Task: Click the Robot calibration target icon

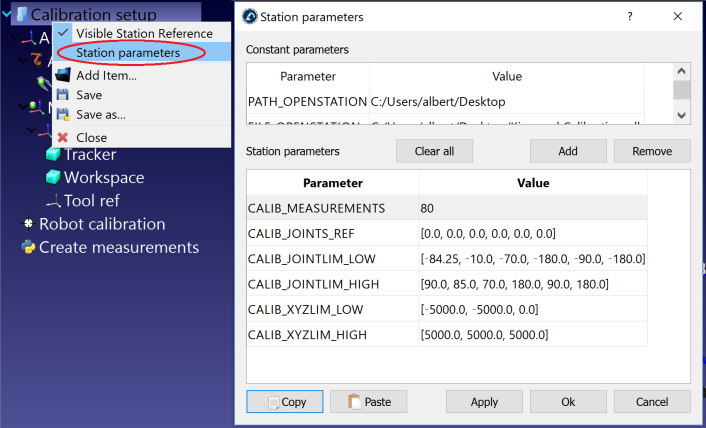Action: click(x=28, y=224)
